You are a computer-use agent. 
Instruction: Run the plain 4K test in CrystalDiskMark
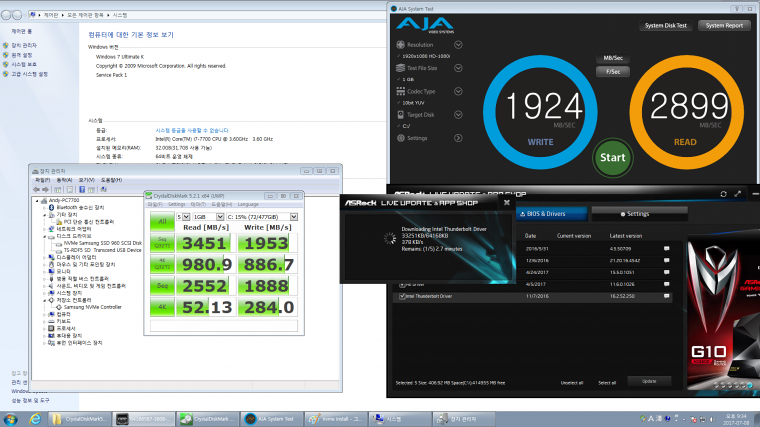click(x=162, y=307)
